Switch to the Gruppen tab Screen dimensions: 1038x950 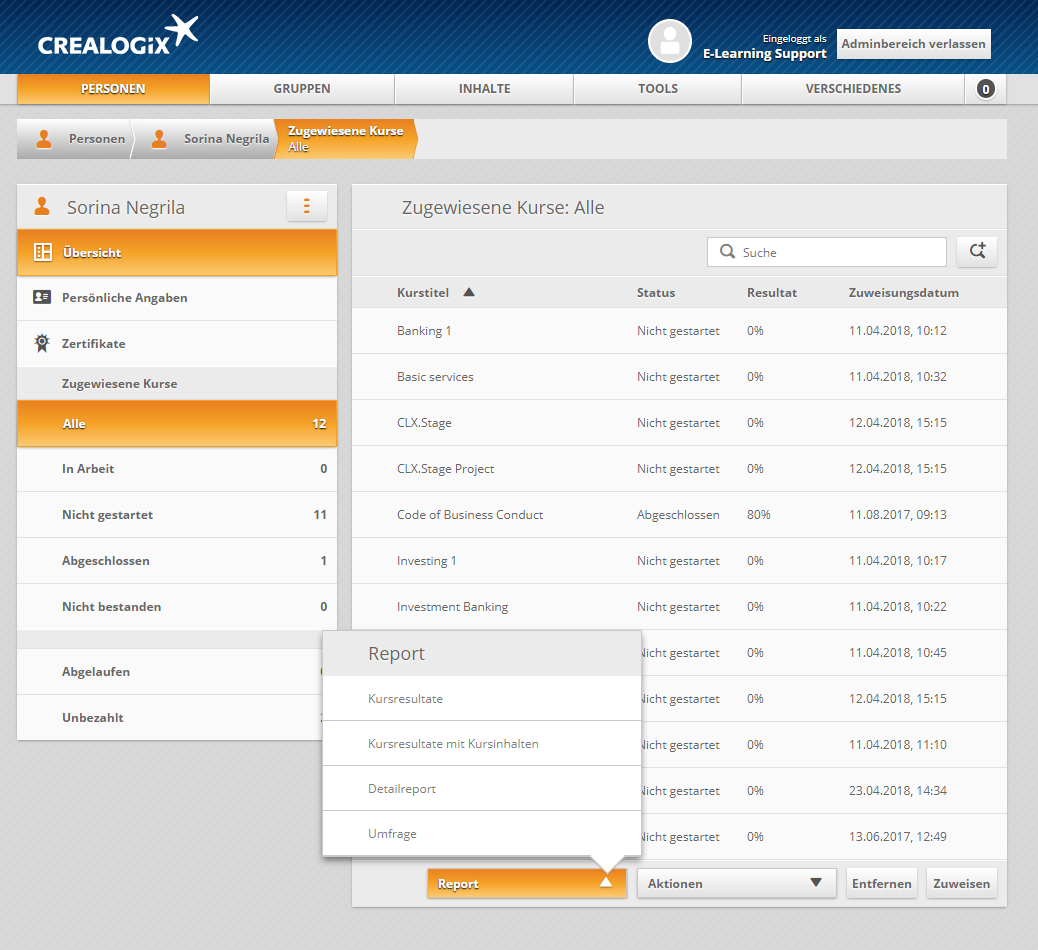click(x=302, y=89)
